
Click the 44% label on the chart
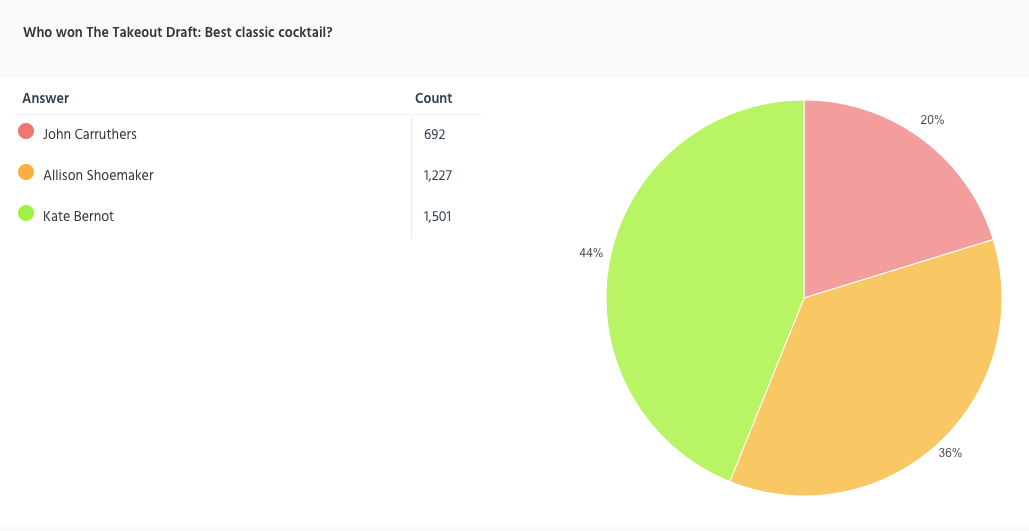click(x=591, y=253)
